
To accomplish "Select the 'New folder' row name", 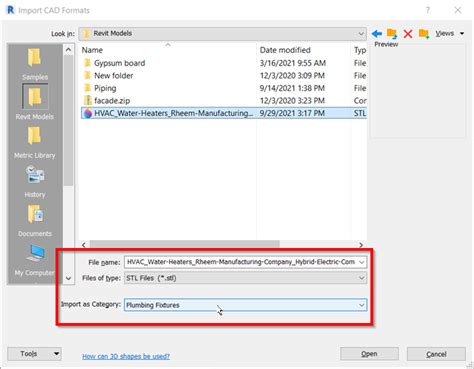I will [113, 76].
